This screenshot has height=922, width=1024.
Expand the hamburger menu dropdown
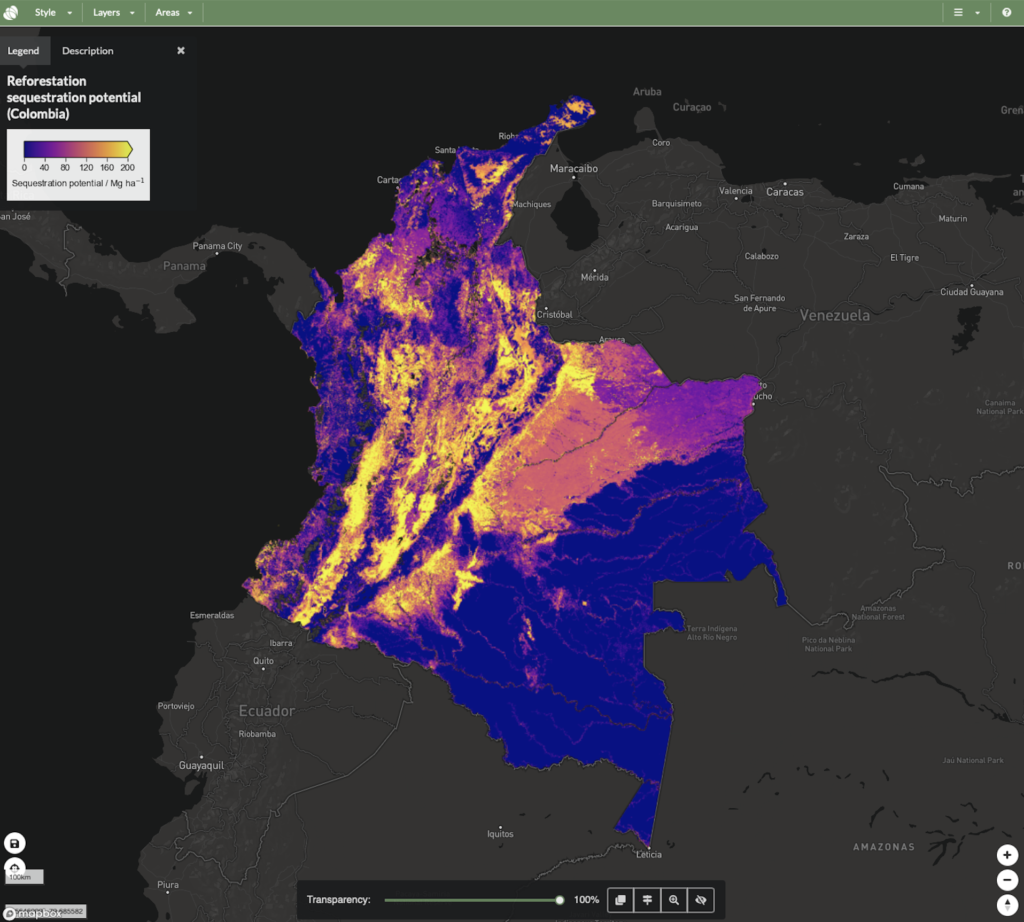pos(965,13)
